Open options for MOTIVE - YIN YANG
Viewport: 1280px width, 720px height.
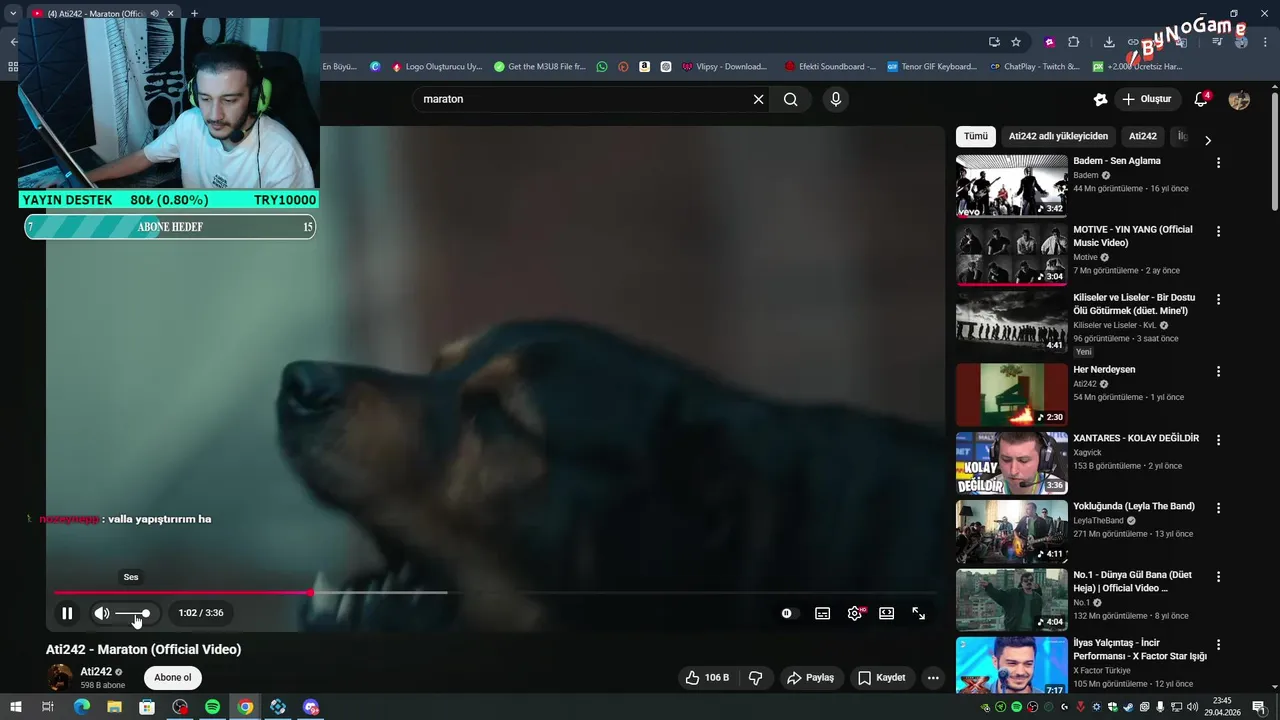pyautogui.click(x=1218, y=231)
